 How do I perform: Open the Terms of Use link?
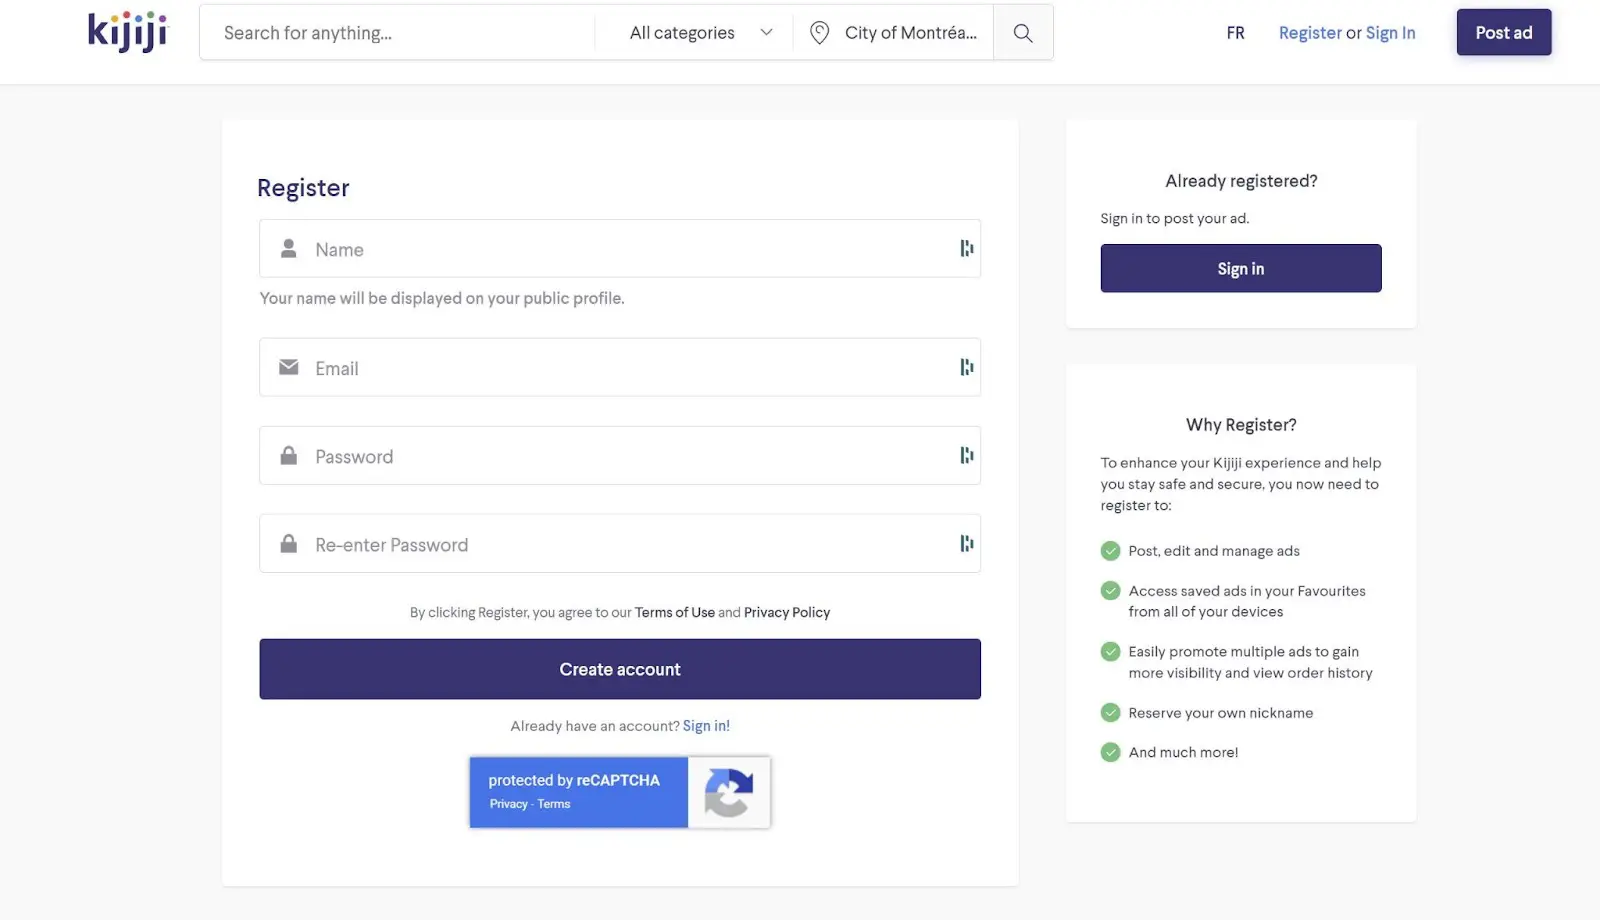click(x=675, y=612)
